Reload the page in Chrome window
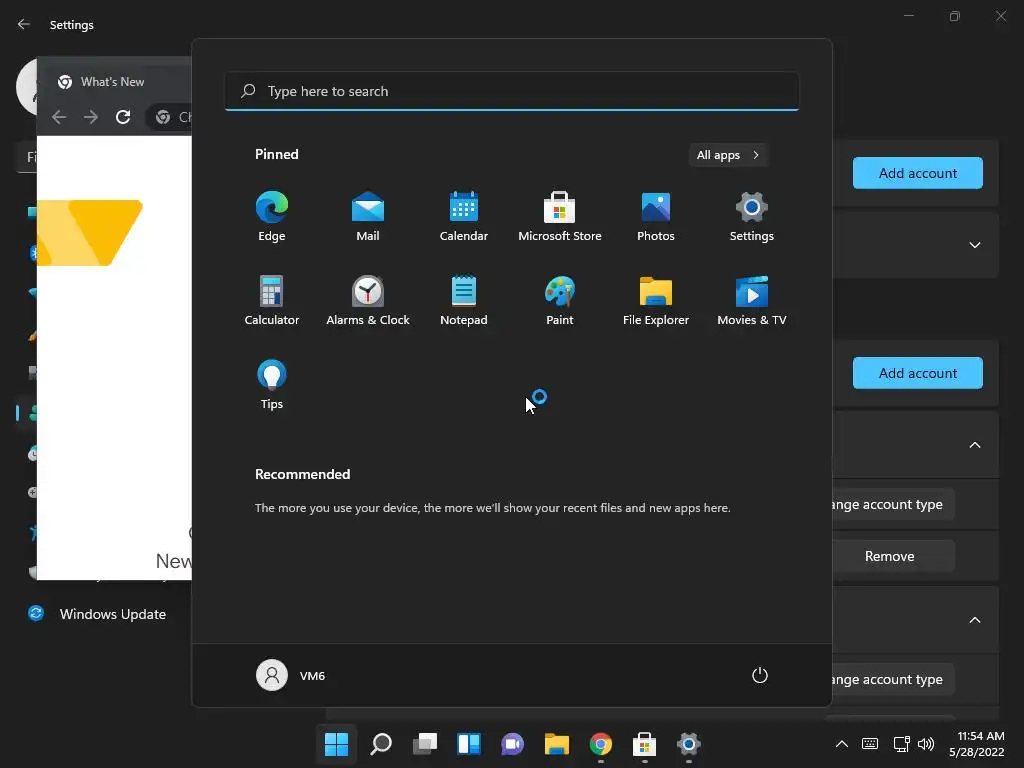 click(x=123, y=117)
